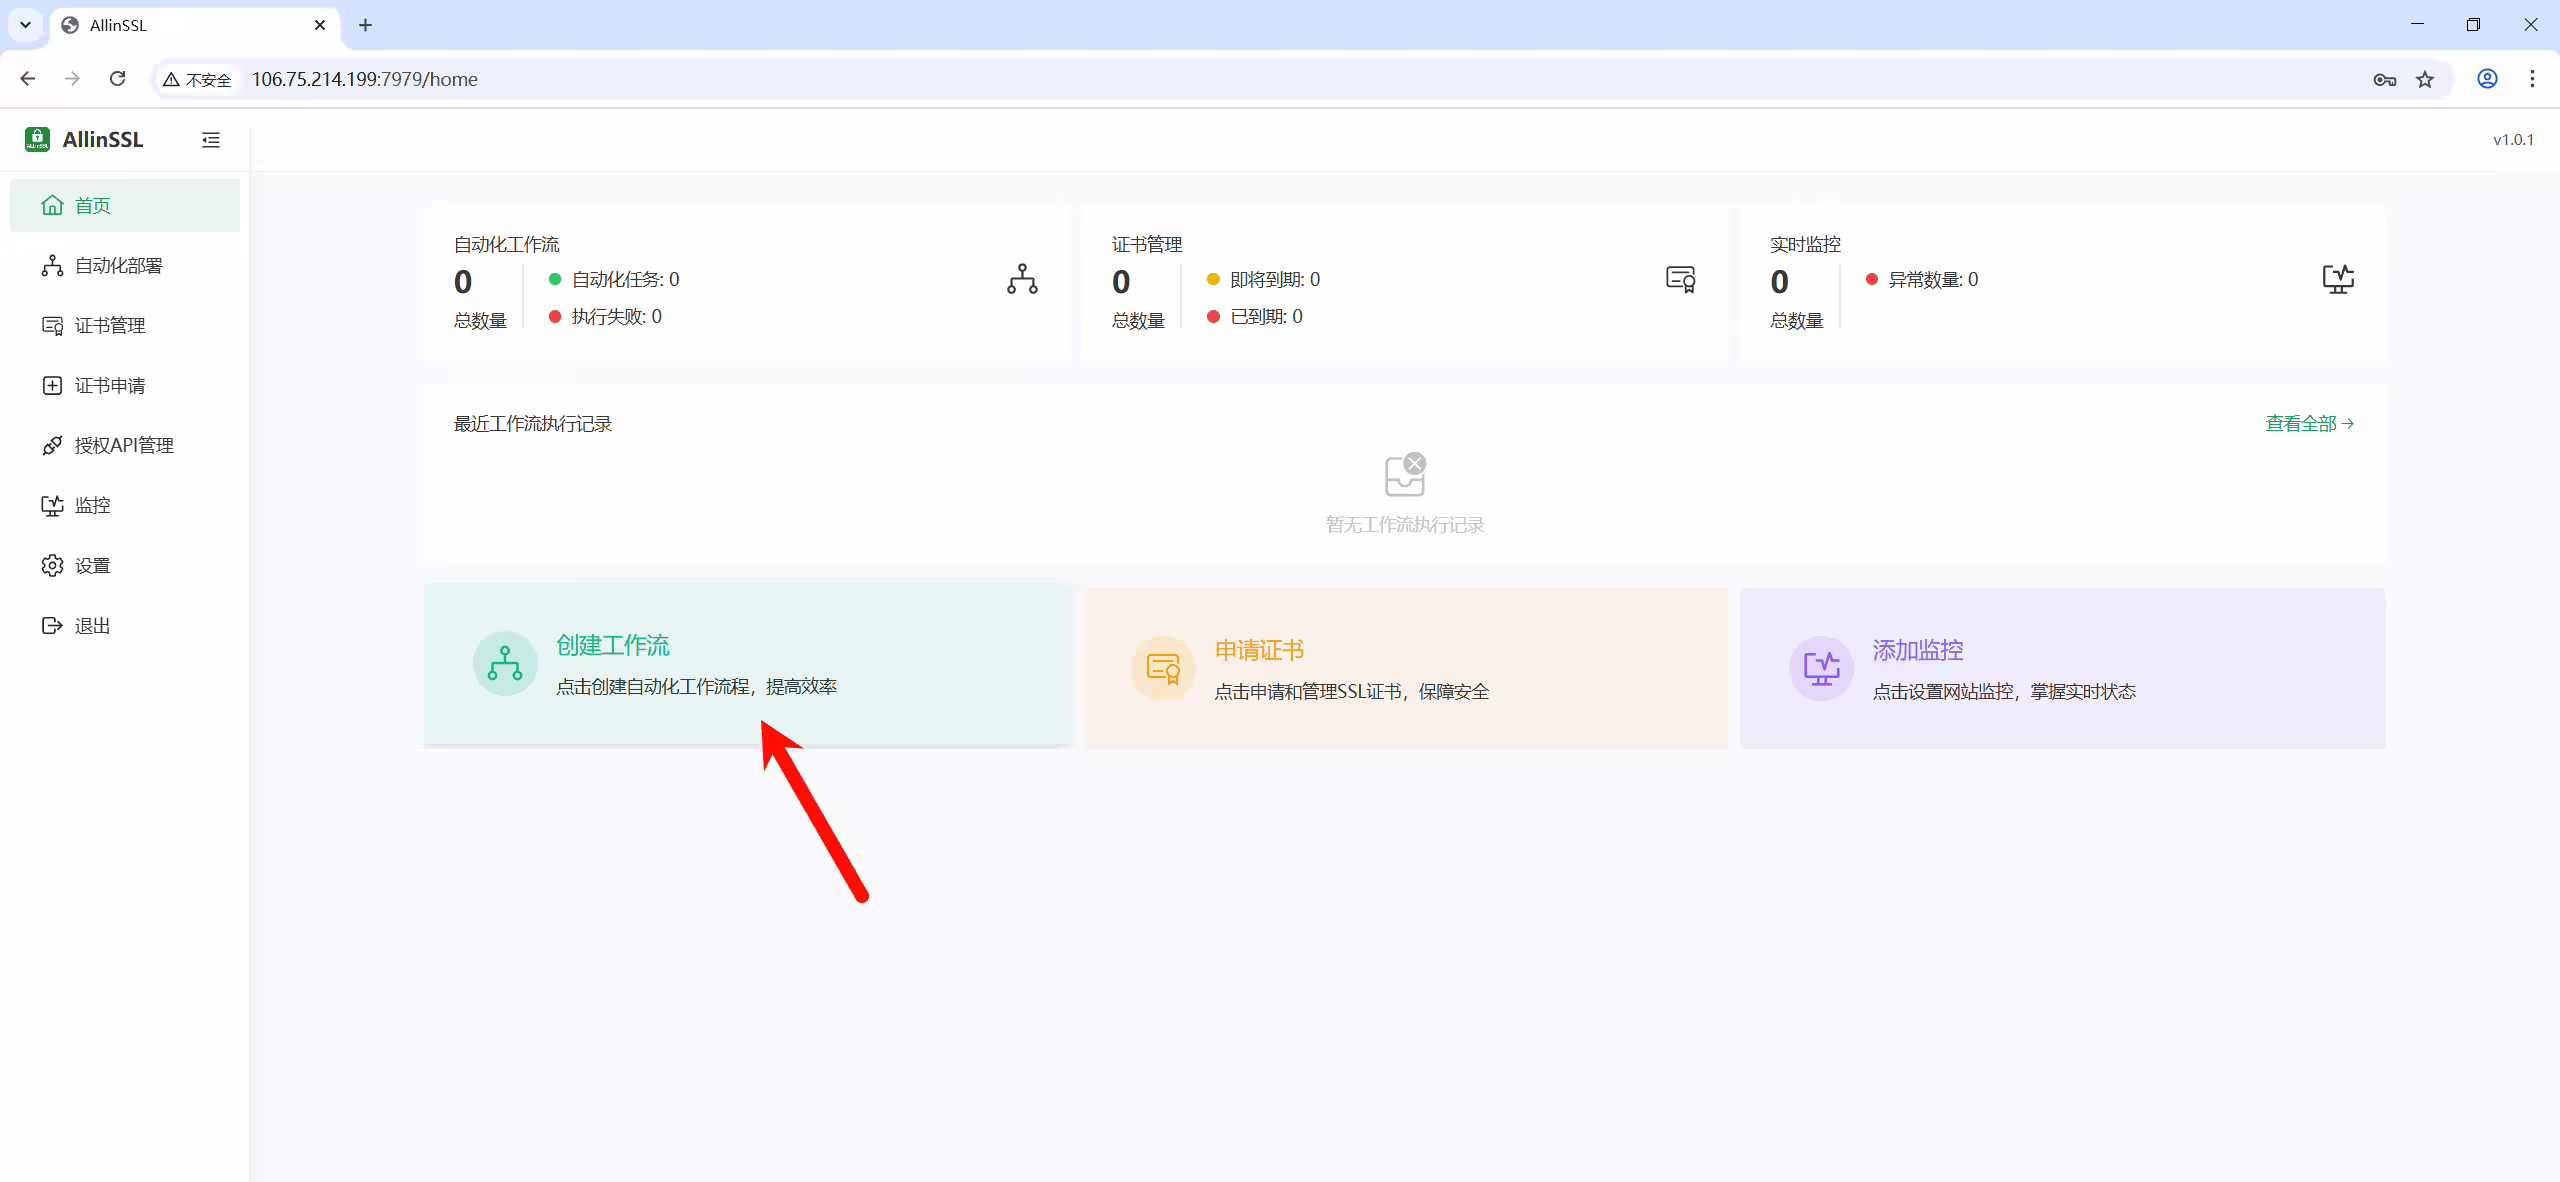The image size is (2560, 1182).
Task: Click the 自动化工作流 card heading
Action: tap(507, 245)
